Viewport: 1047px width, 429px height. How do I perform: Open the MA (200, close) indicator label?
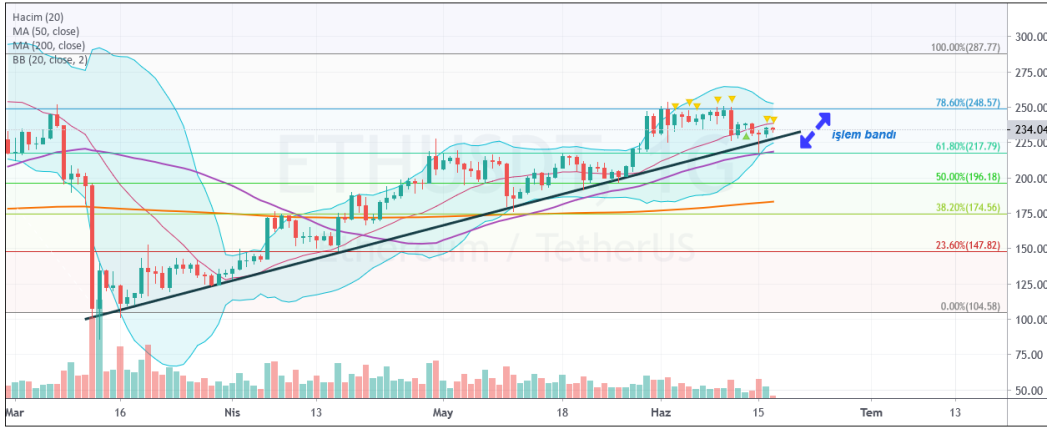48,45
